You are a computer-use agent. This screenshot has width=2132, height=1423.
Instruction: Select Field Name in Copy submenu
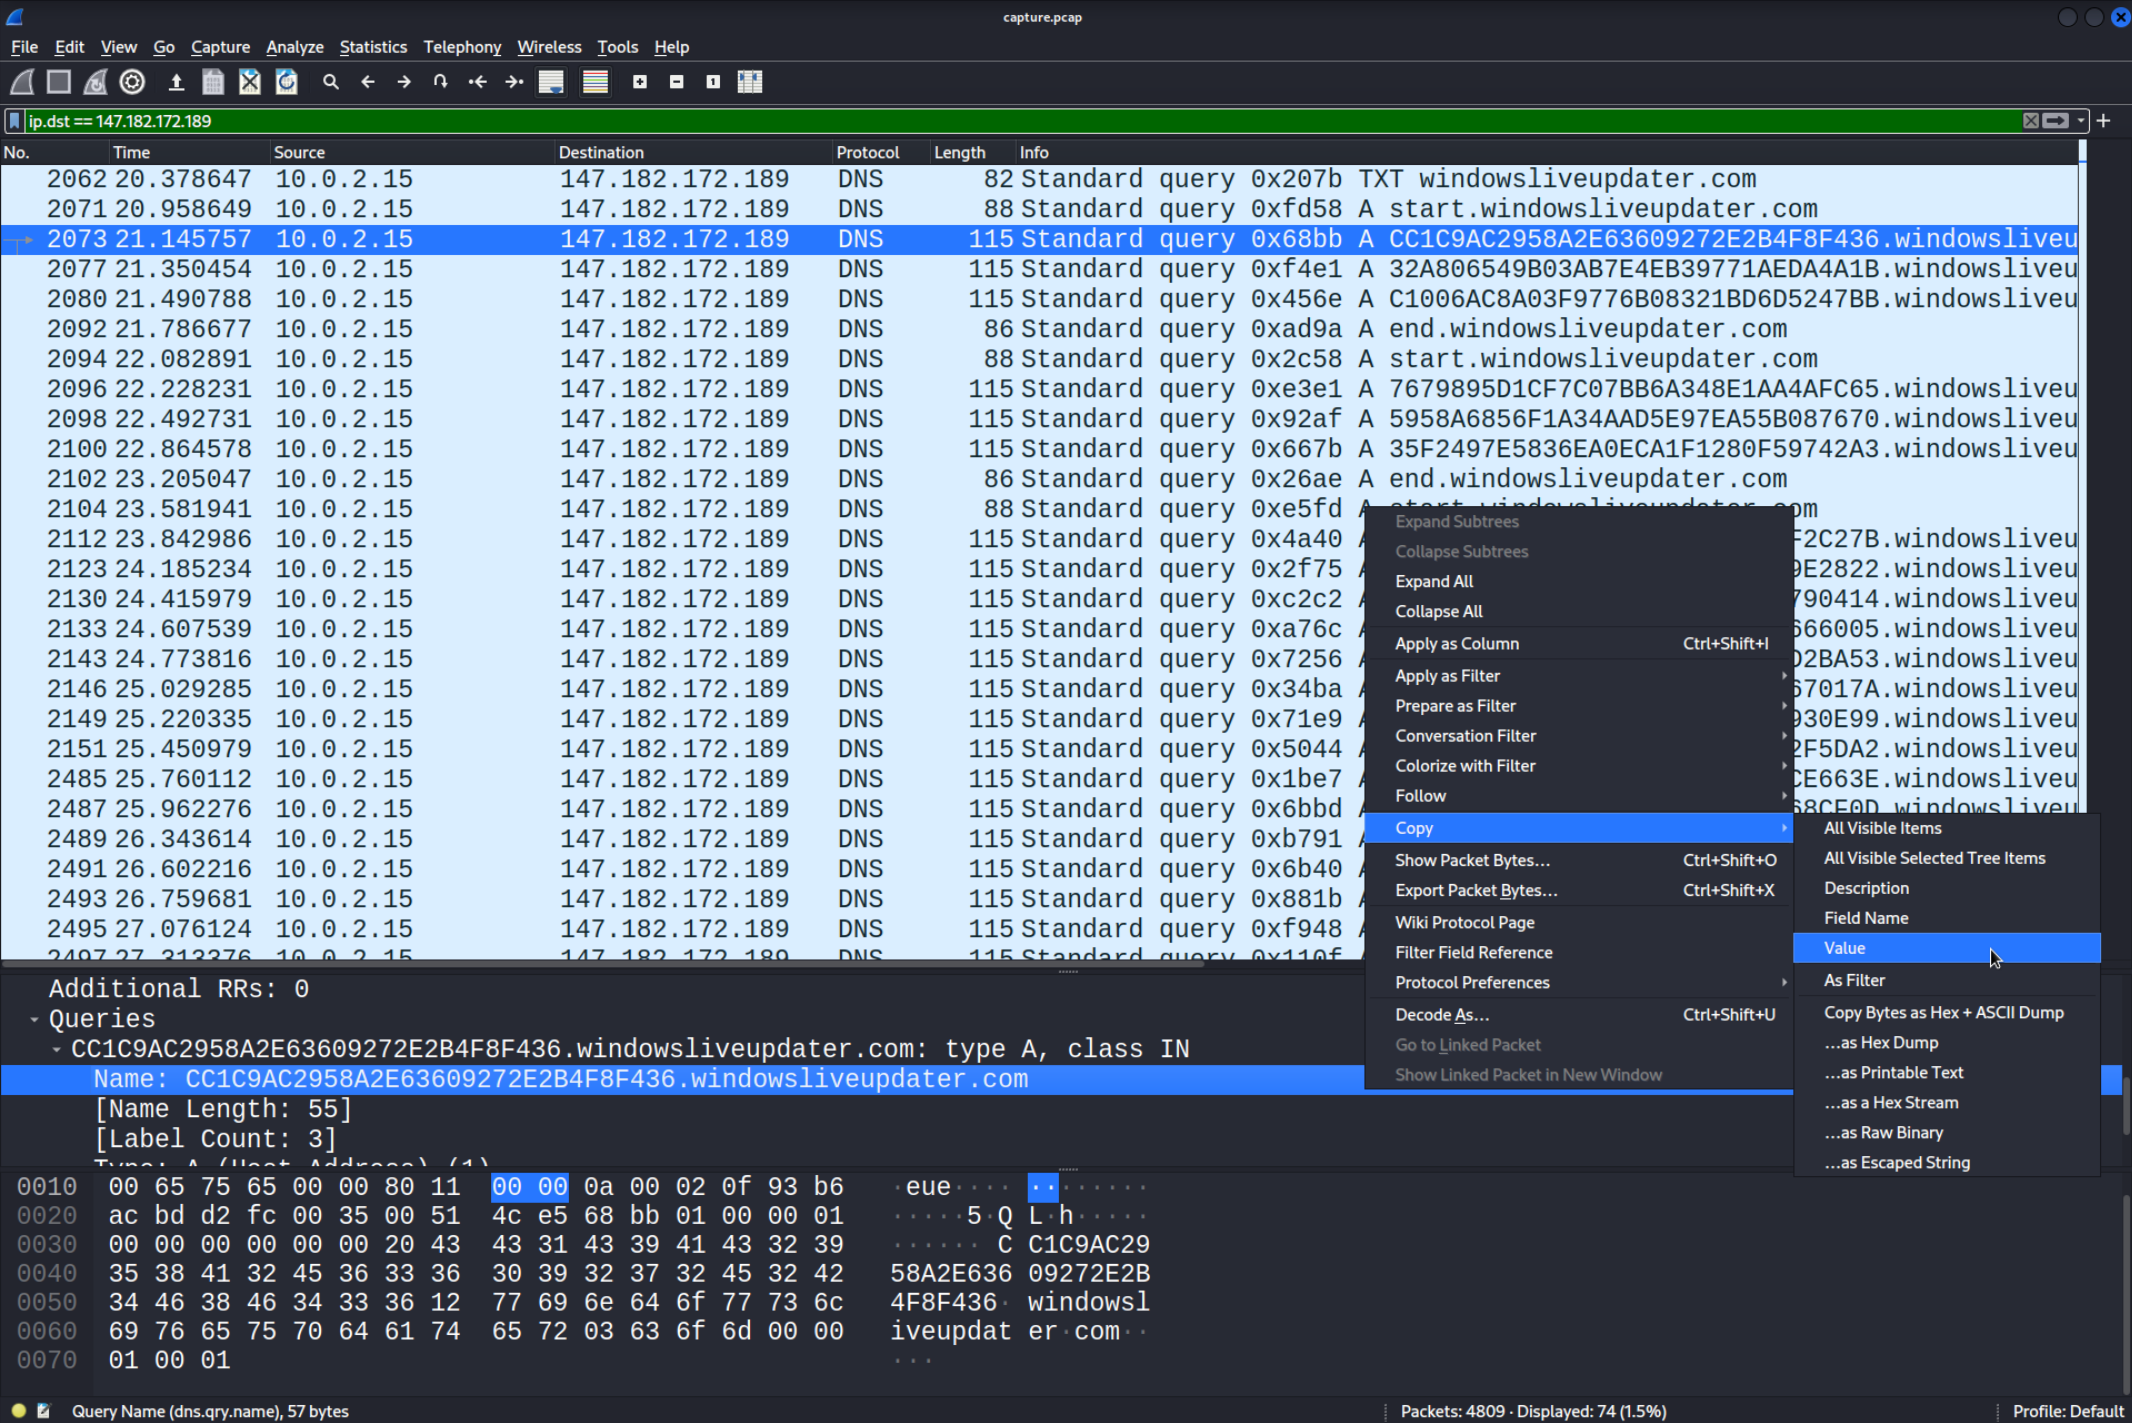[1946, 918]
